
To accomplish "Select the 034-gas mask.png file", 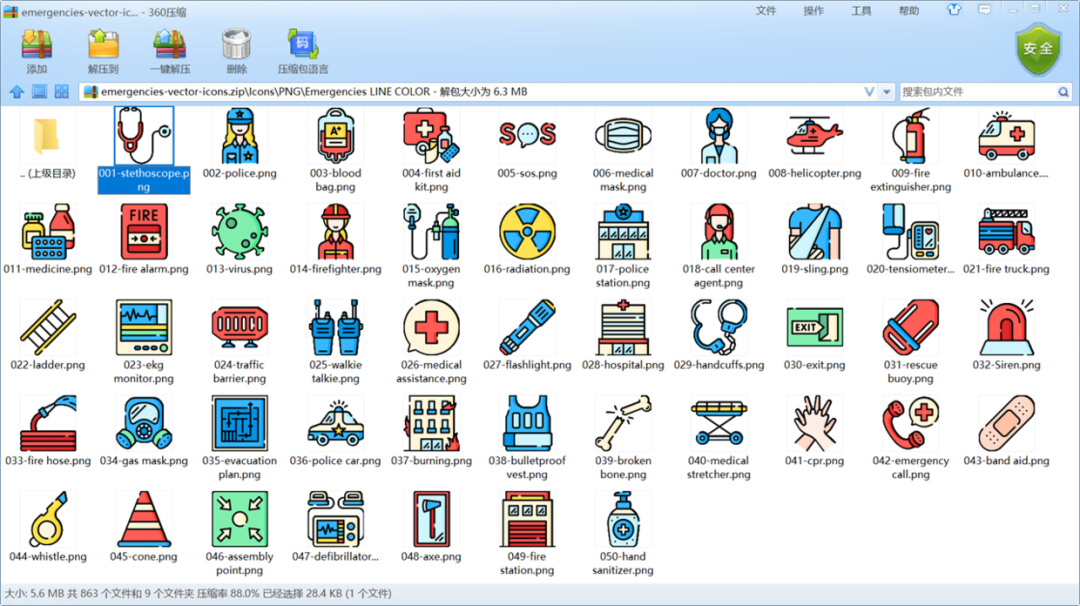I will (144, 431).
